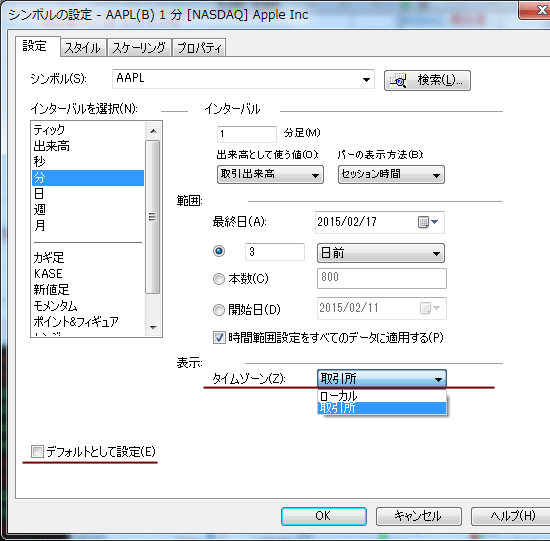The height and width of the screenshot is (541, 550).
Task: Open the セッション時間 bar display dropdown
Action: point(391,174)
